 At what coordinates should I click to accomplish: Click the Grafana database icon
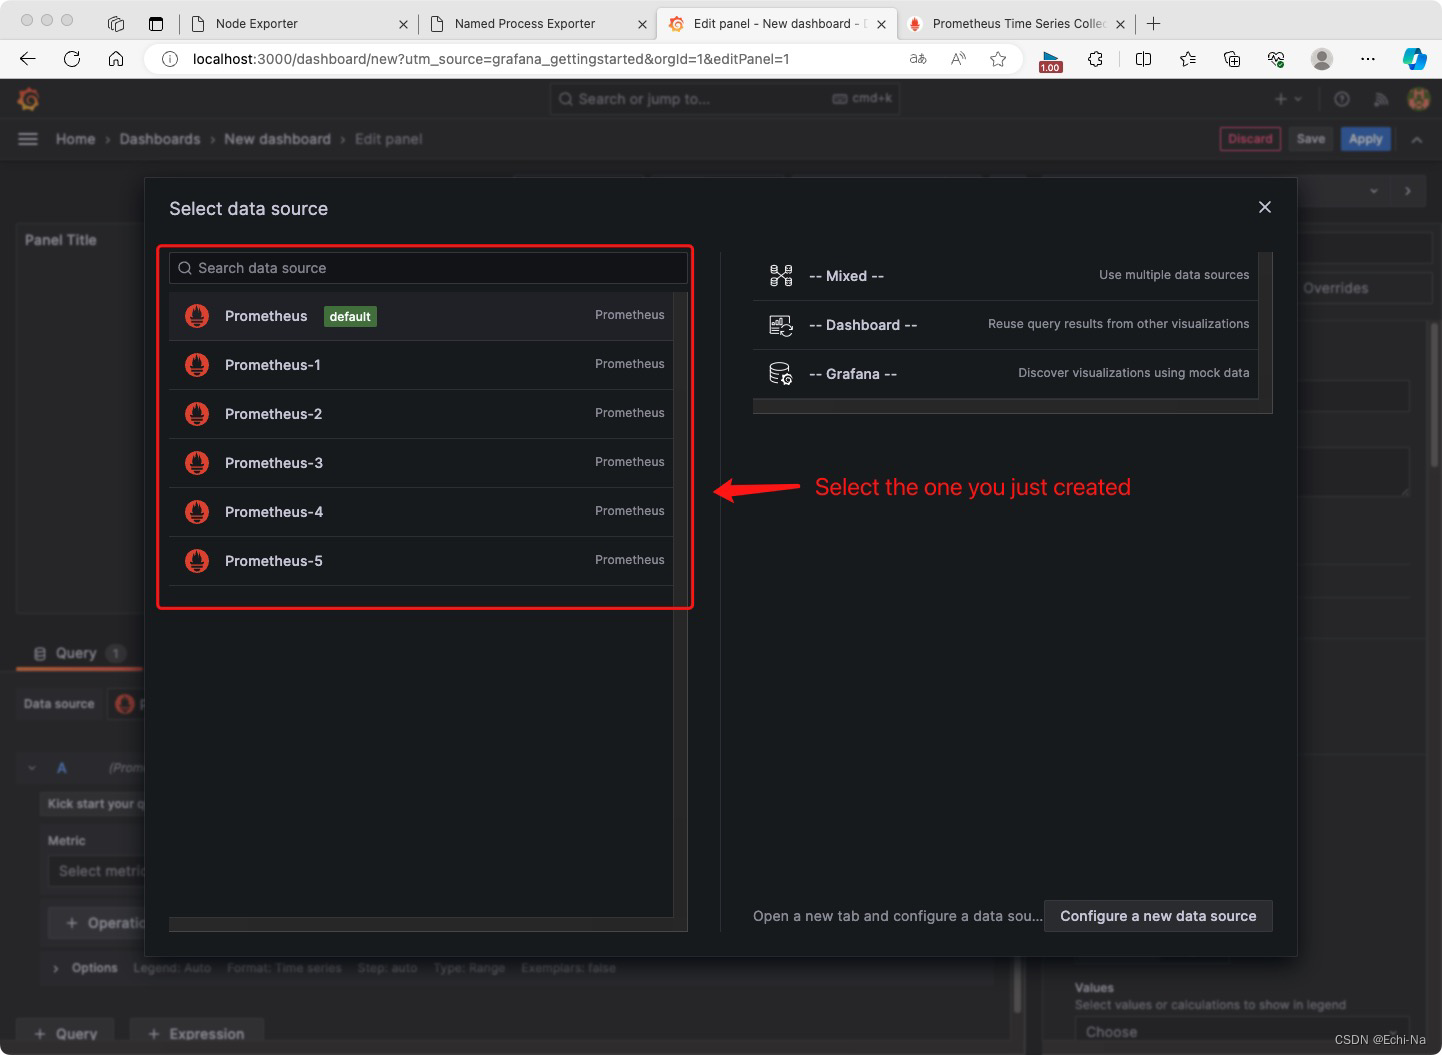click(781, 374)
